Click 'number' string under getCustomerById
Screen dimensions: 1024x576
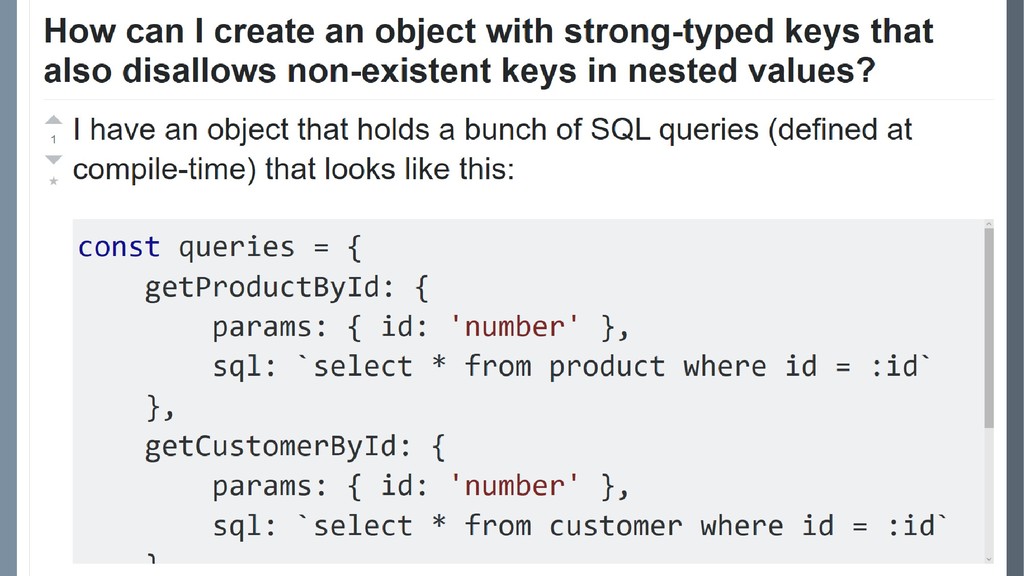coord(514,486)
